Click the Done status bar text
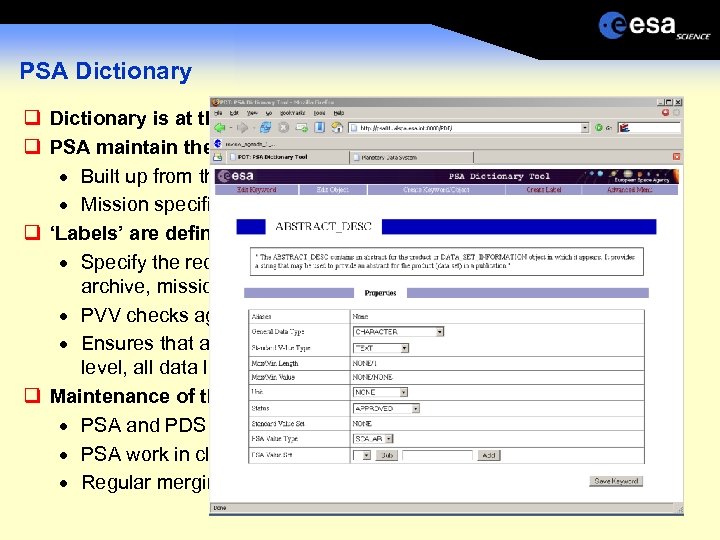Image resolution: width=720 pixels, height=540 pixels. (x=219, y=508)
